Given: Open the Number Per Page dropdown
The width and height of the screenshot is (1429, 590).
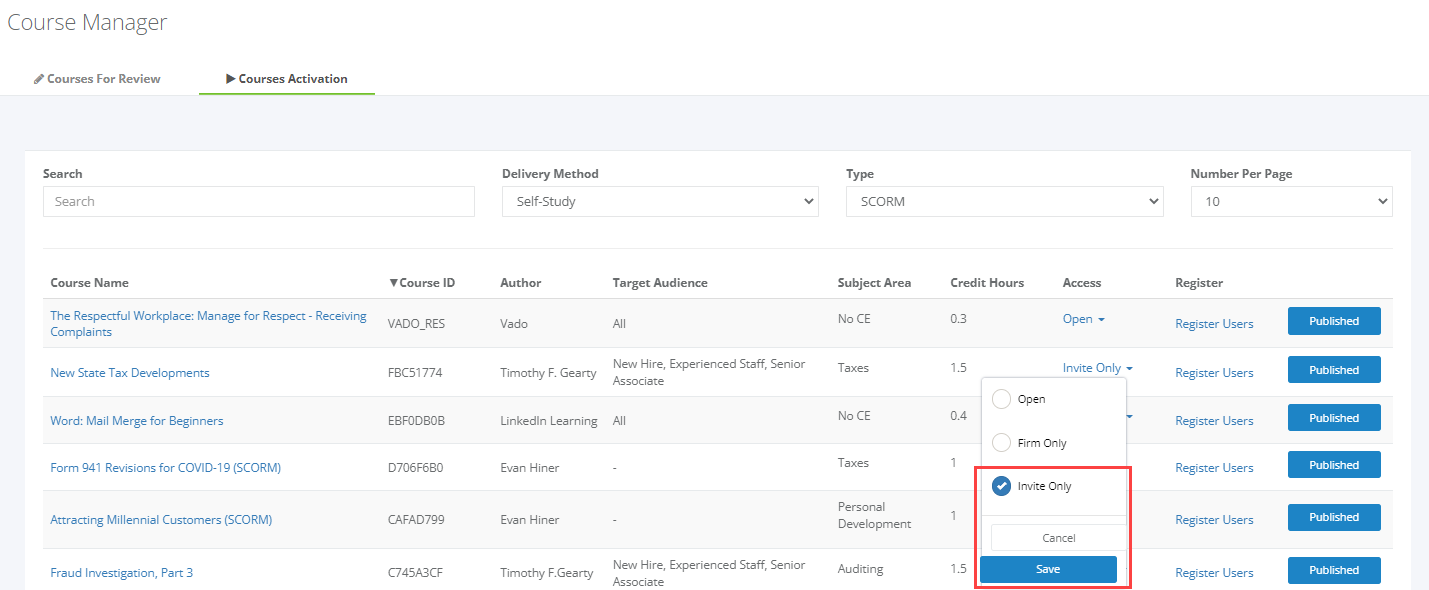Looking at the screenshot, I should (1291, 201).
